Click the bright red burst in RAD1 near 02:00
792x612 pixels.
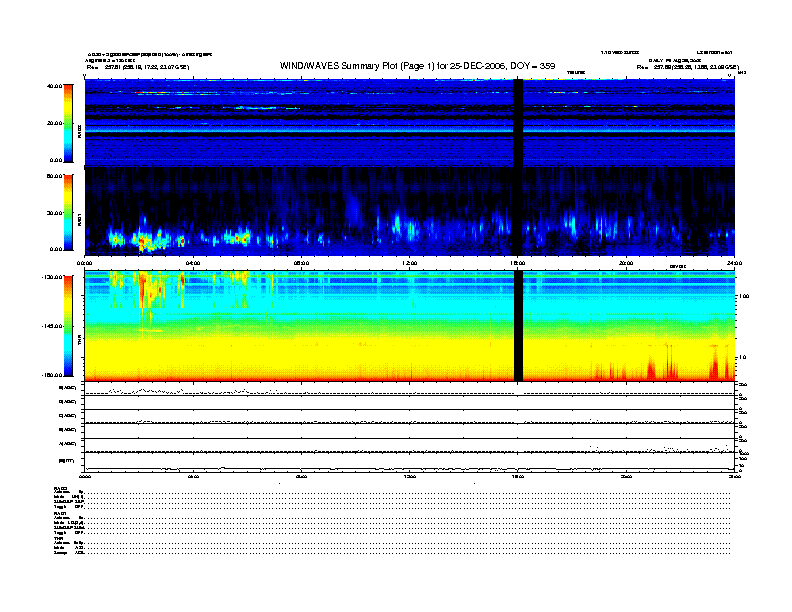pos(143,243)
